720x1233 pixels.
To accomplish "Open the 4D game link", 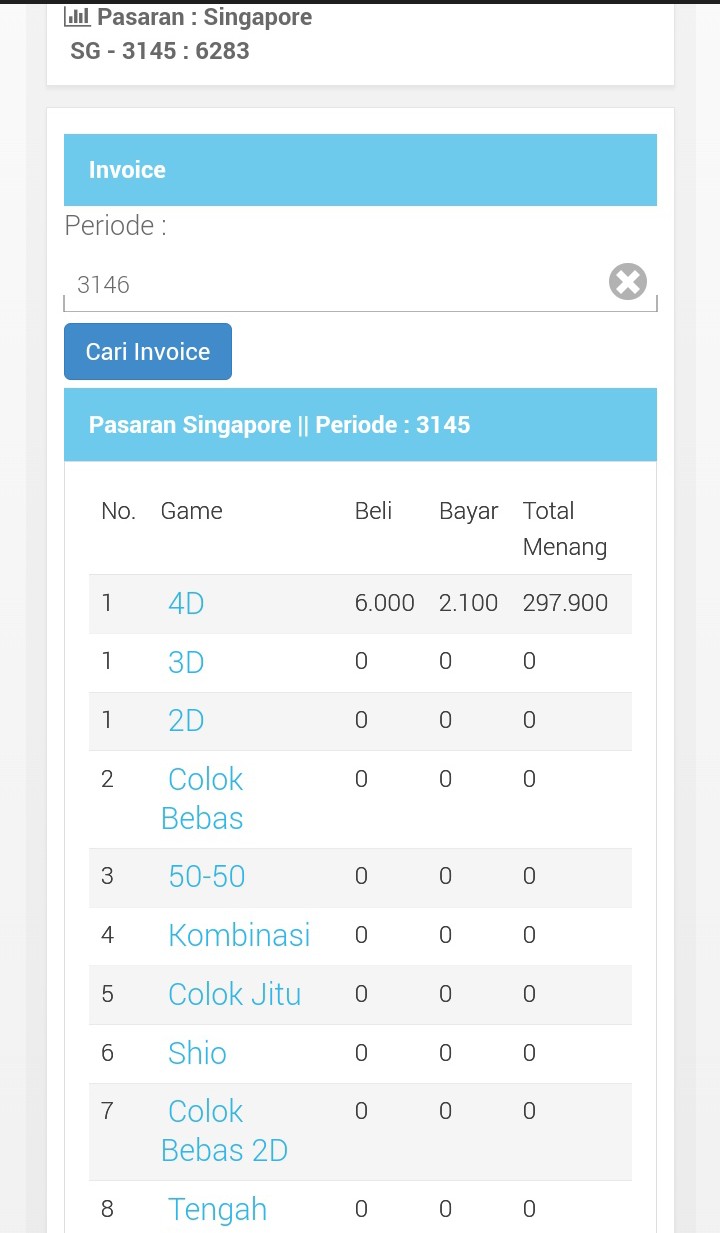I will coord(186,603).
